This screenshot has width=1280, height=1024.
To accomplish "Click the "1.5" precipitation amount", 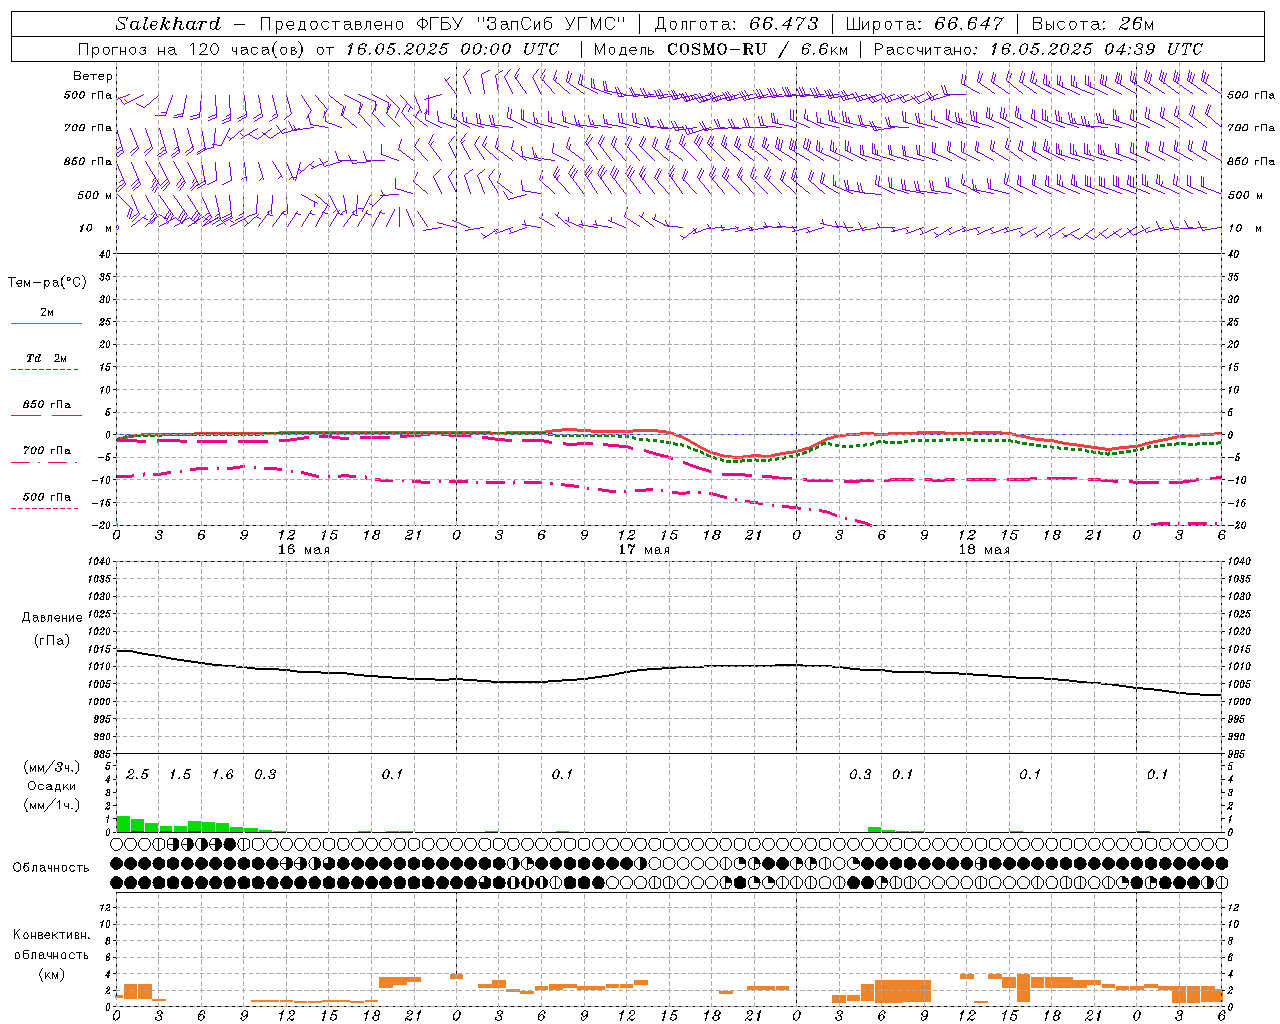I will pyautogui.click(x=180, y=775).
